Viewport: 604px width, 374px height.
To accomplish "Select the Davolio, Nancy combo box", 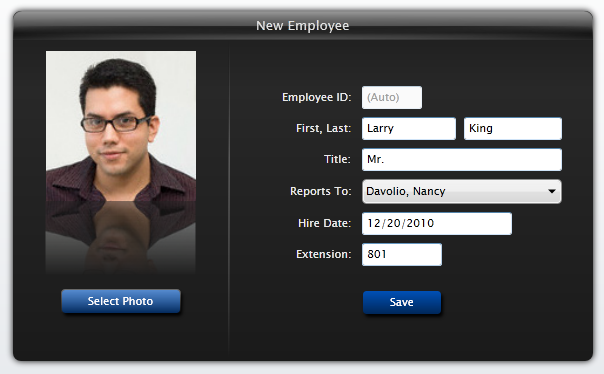I will (x=461, y=191).
